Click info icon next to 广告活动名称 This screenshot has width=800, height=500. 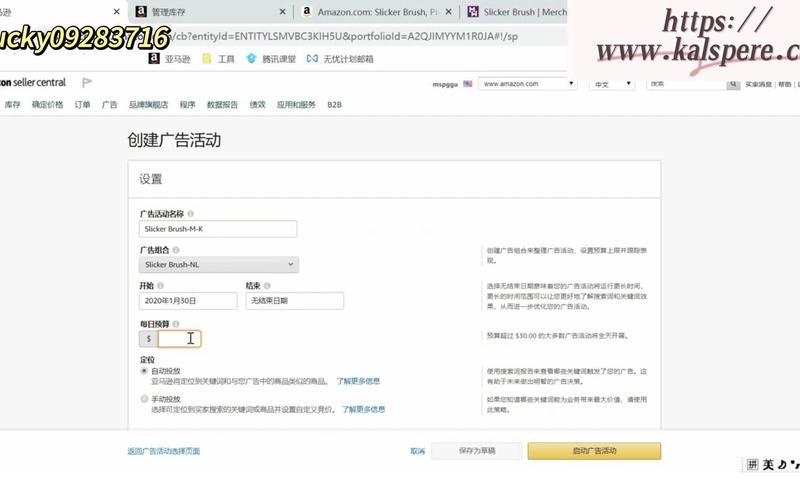190,214
